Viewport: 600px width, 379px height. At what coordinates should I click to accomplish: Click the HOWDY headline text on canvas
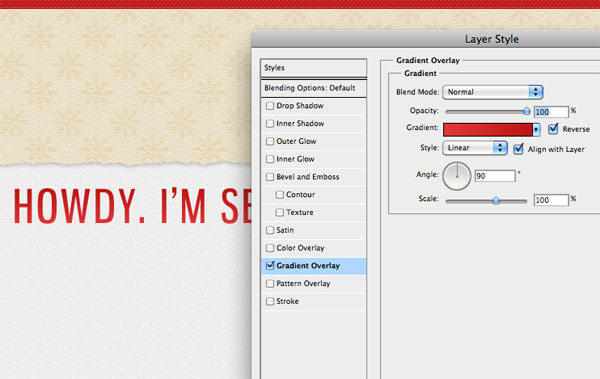pyautogui.click(x=132, y=206)
